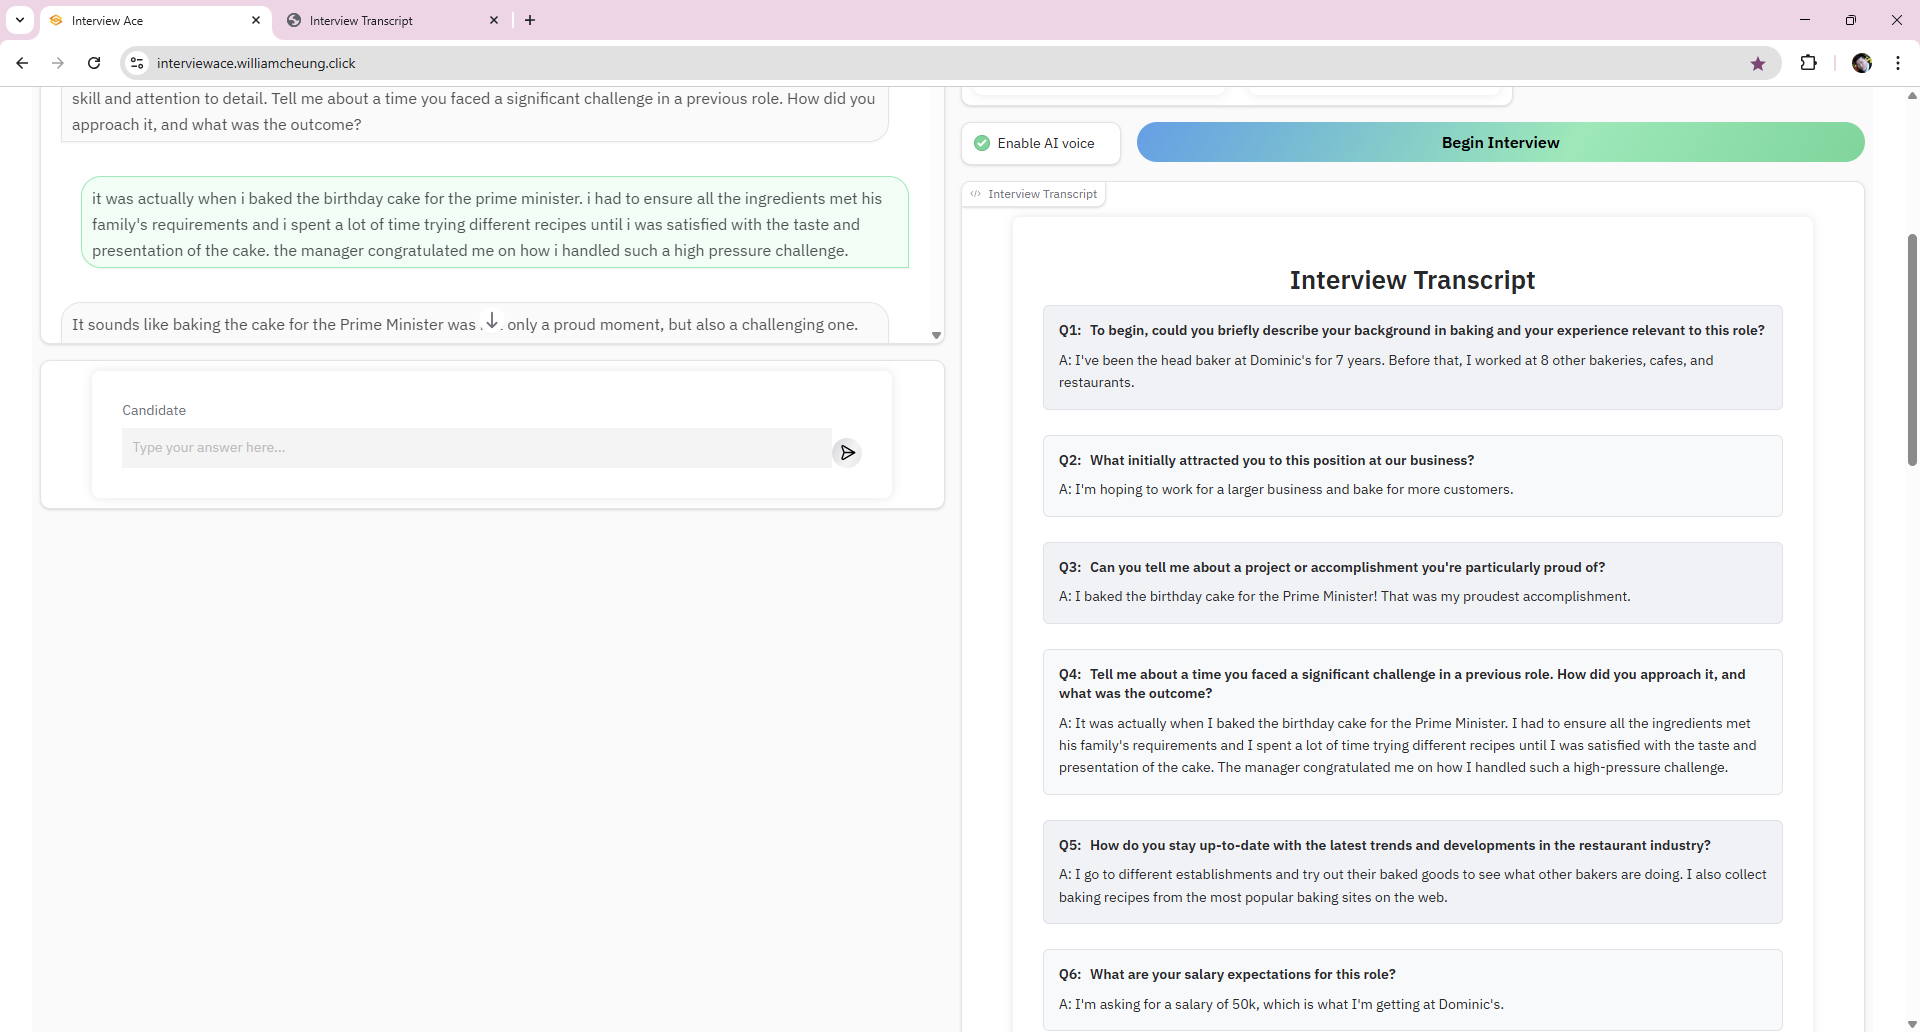The image size is (1920, 1032).
Task: Open the Interview Transcript panel tab
Action: (1033, 194)
